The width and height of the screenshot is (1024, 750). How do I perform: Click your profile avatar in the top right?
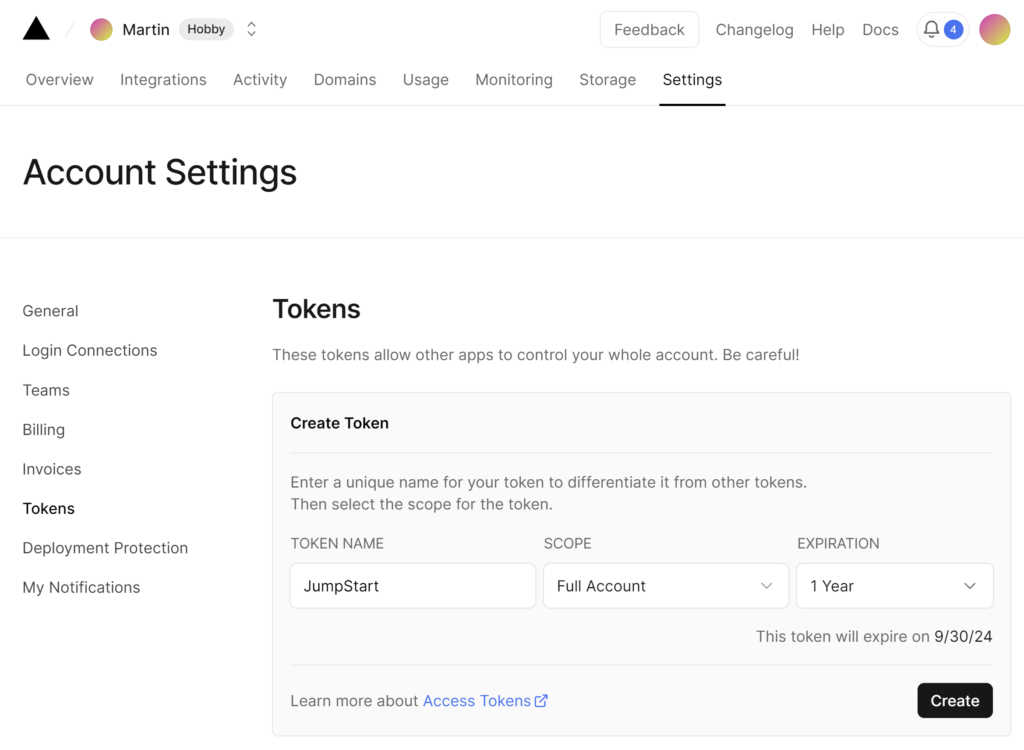click(995, 29)
